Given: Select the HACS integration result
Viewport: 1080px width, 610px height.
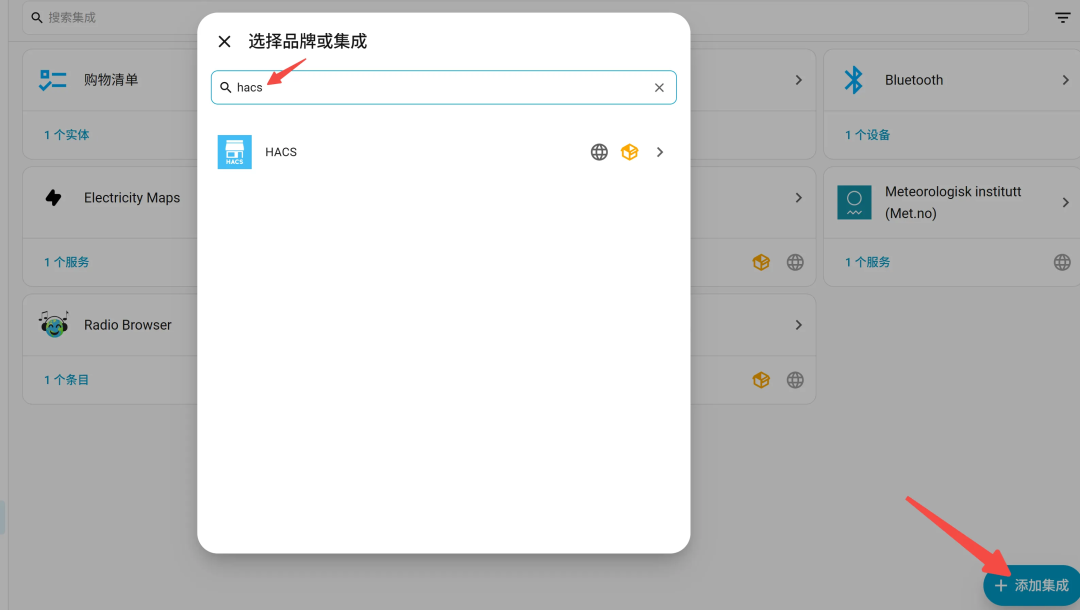Looking at the screenshot, I should (444, 152).
